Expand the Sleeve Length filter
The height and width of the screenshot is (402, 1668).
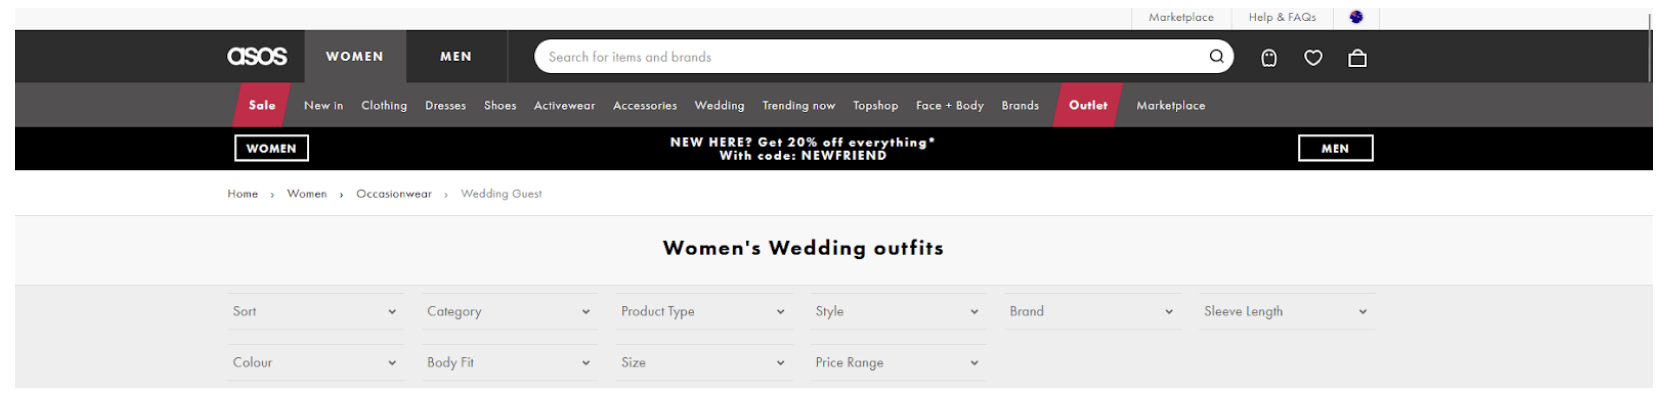click(1286, 311)
